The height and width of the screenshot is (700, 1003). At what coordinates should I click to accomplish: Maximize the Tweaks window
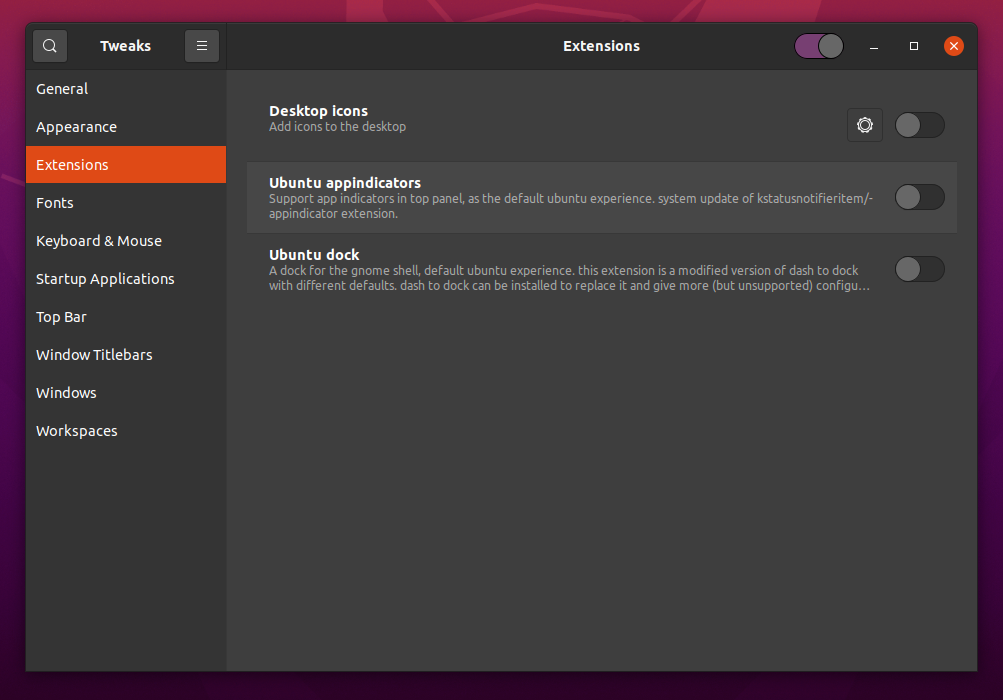pos(913,46)
